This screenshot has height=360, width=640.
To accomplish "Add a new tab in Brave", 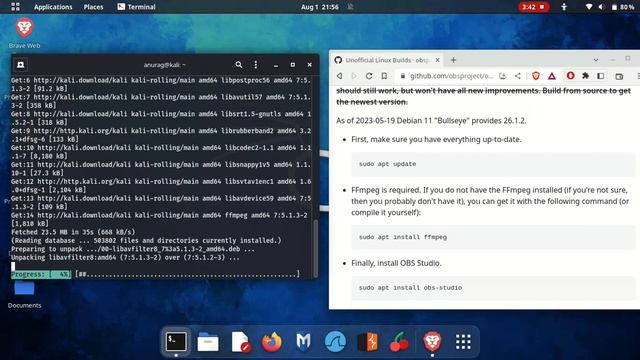I will click(453, 60).
